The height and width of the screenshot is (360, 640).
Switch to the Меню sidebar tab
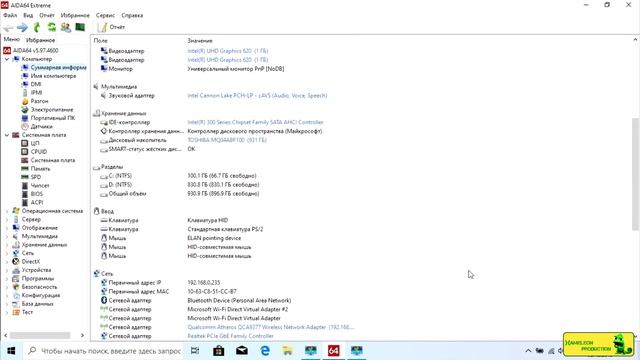(12, 40)
